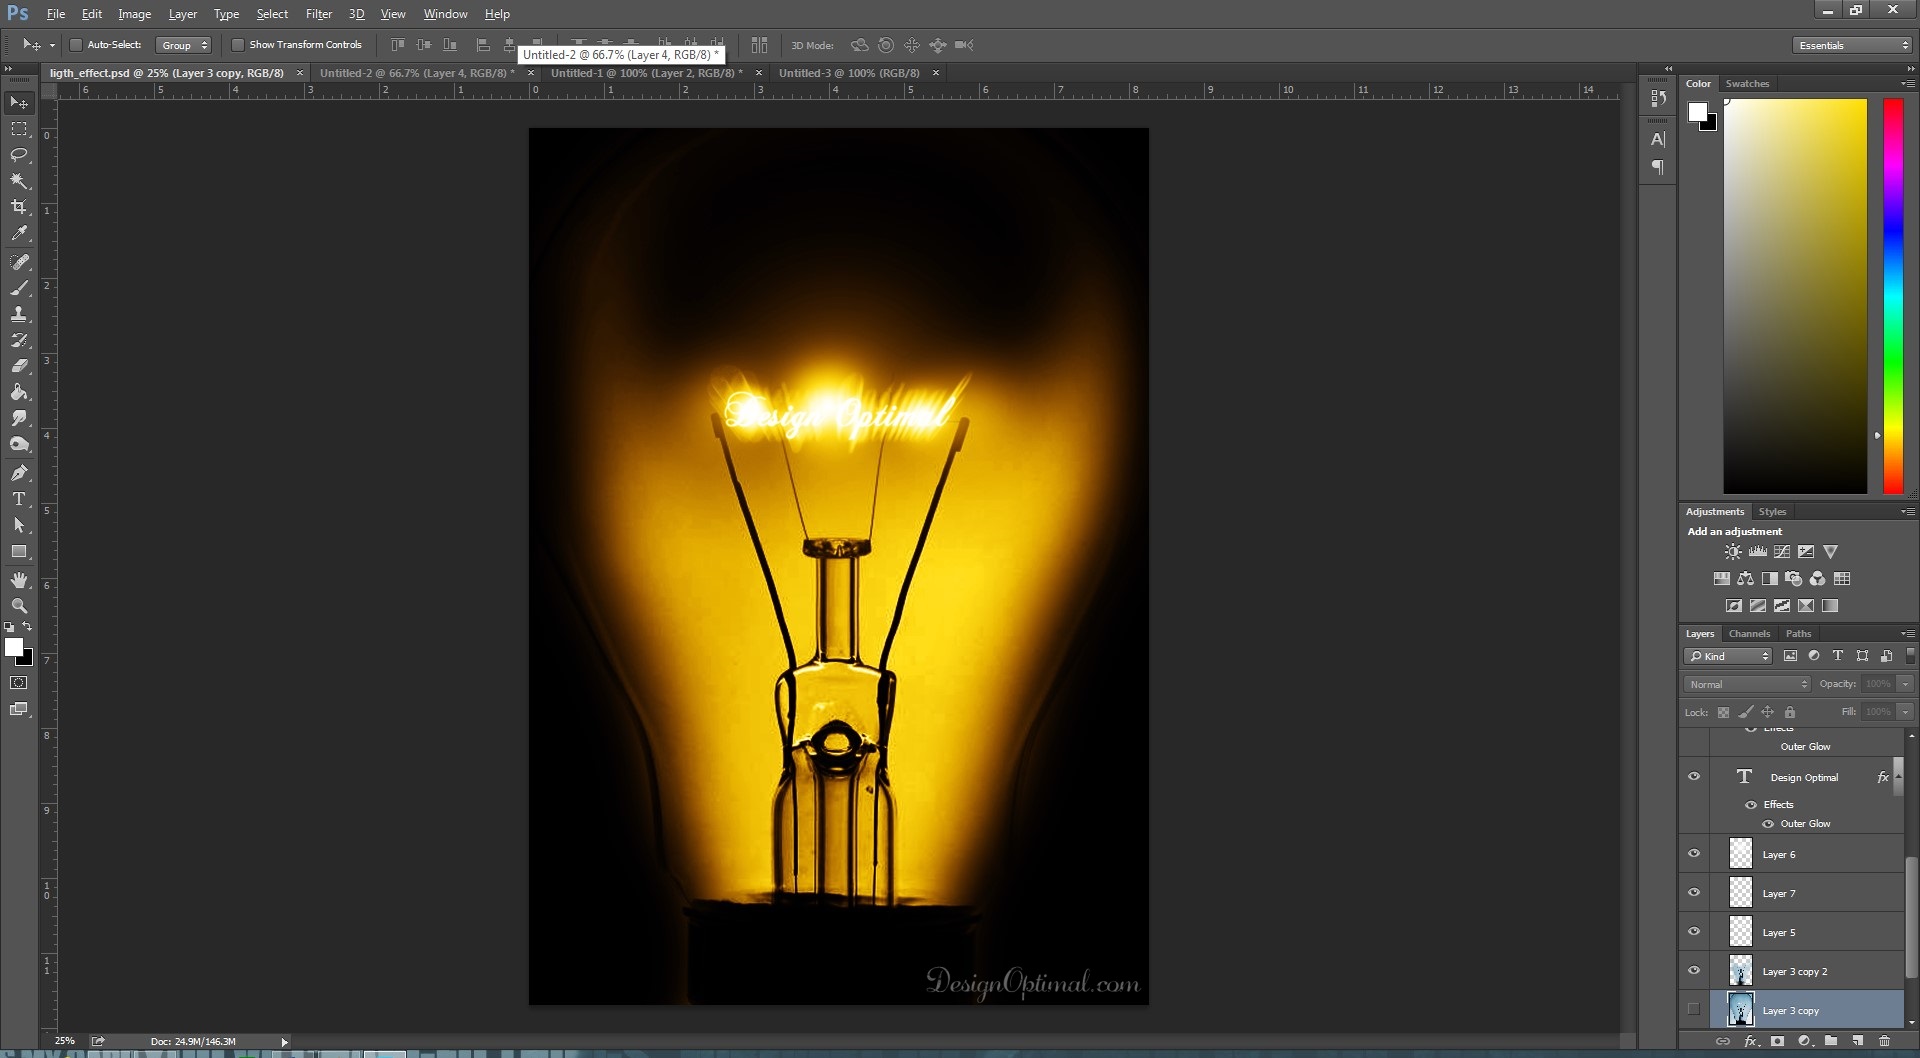
Task: Add a Brightness/Contrast adjustment
Action: click(x=1733, y=552)
